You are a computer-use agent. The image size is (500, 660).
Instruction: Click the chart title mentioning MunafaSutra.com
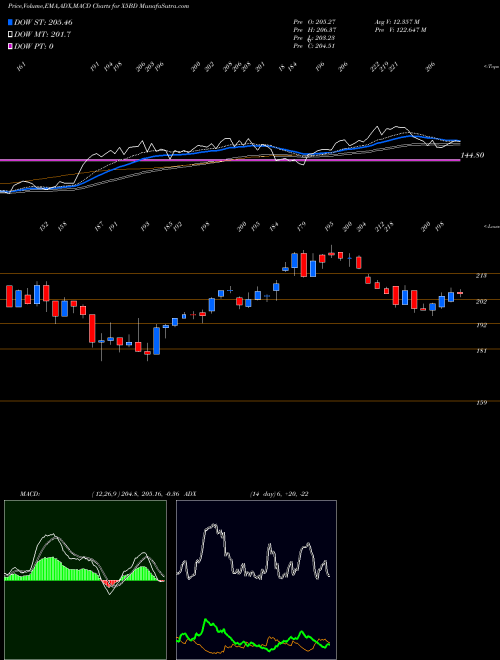(98, 6)
